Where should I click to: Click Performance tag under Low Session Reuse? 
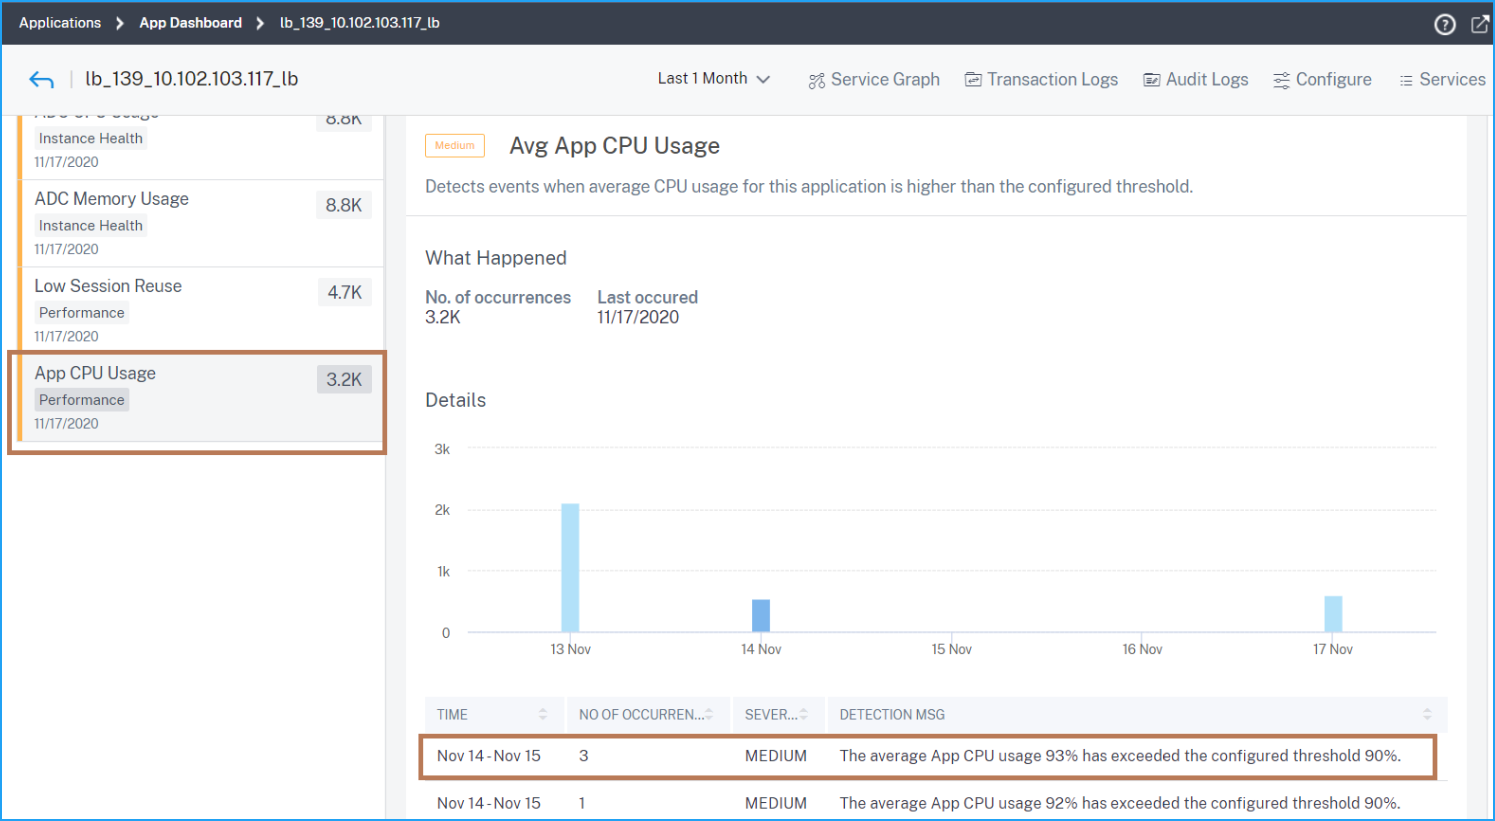click(x=82, y=313)
